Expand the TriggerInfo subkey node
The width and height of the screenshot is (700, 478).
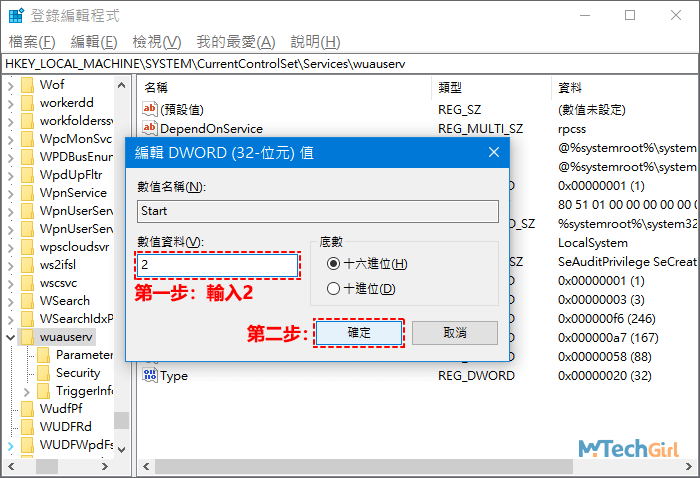(27, 391)
